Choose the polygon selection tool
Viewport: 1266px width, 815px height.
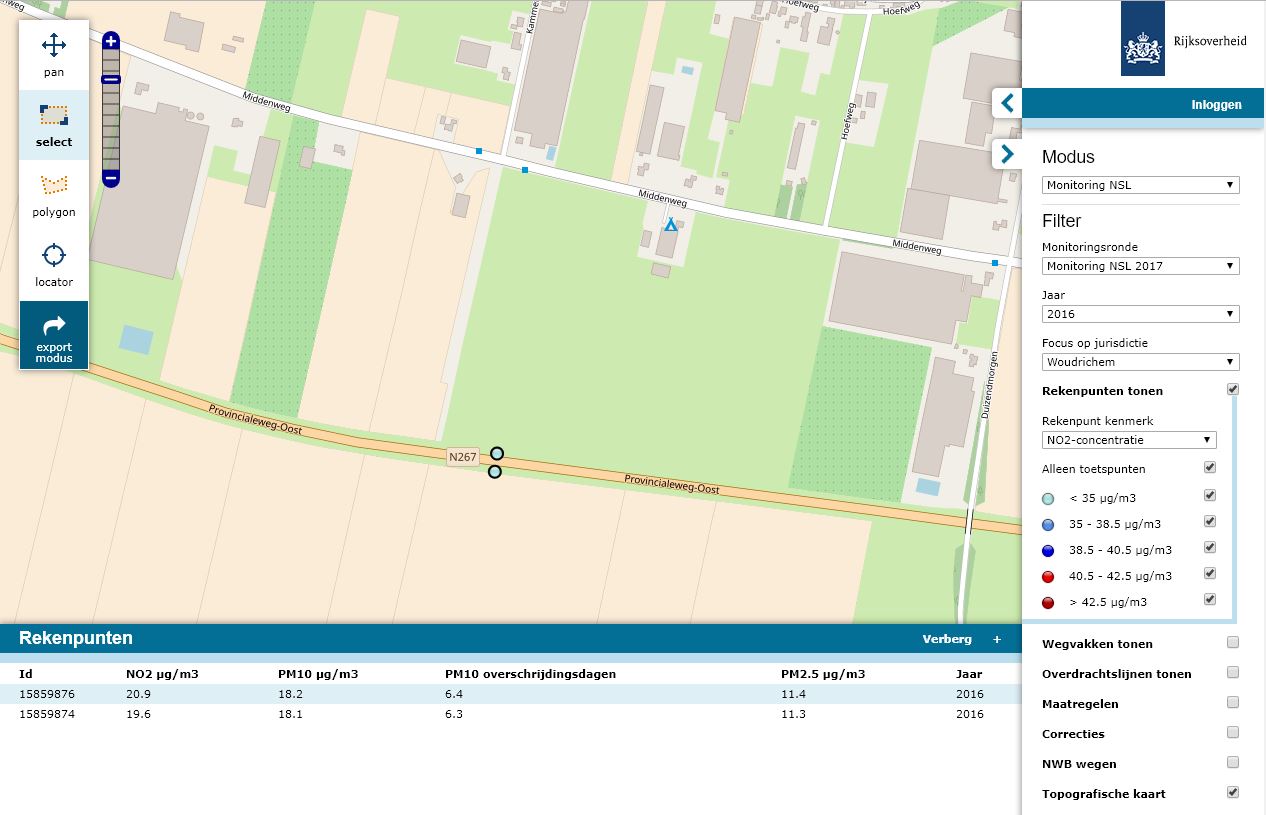[54, 195]
